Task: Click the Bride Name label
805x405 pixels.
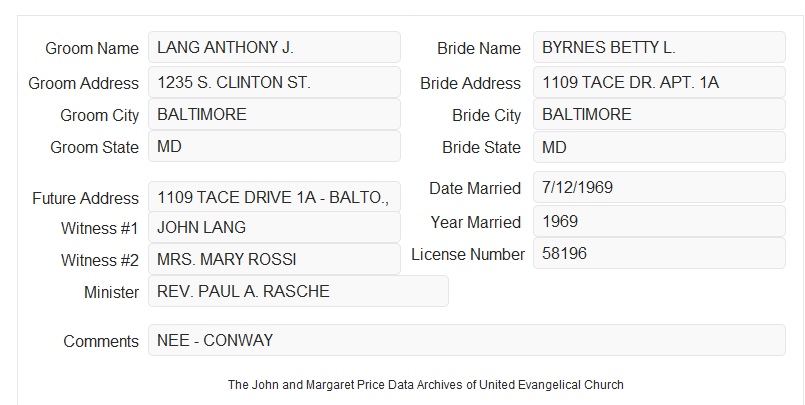Action: tap(479, 48)
